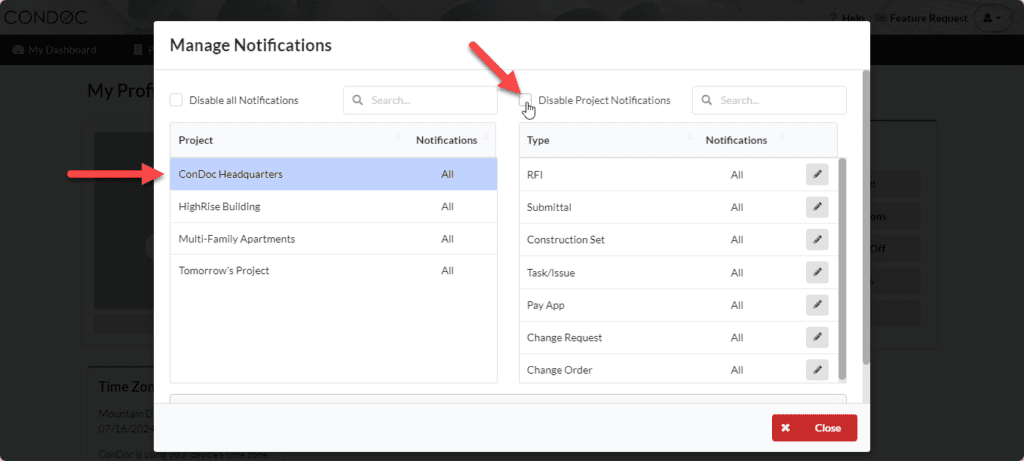Image resolution: width=1024 pixels, height=461 pixels.
Task: Open Task/Issue edit pencil icon
Action: pyautogui.click(x=817, y=272)
